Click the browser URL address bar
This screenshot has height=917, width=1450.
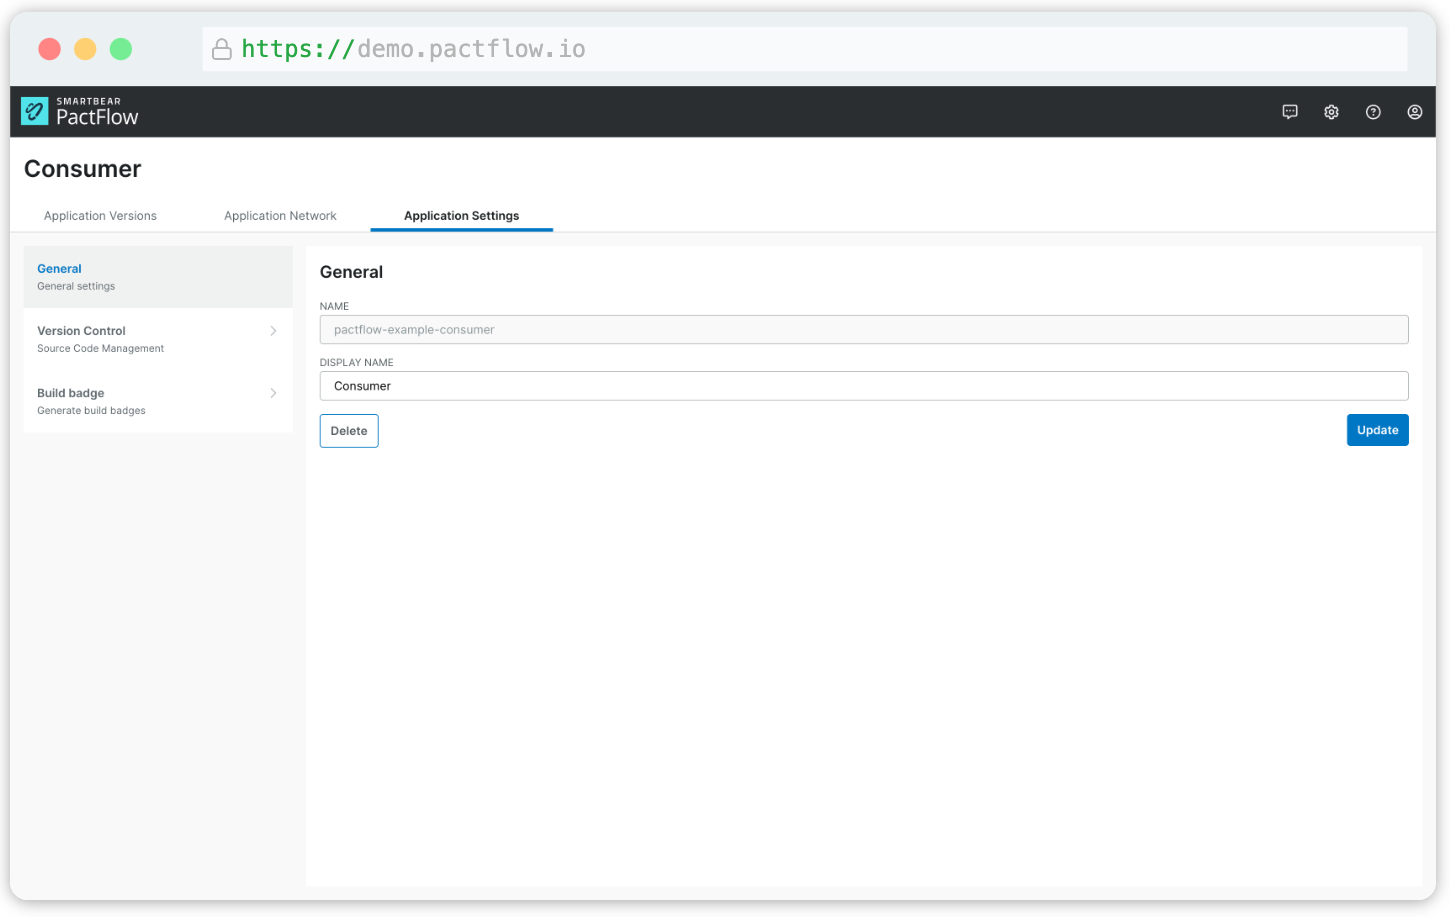(805, 49)
